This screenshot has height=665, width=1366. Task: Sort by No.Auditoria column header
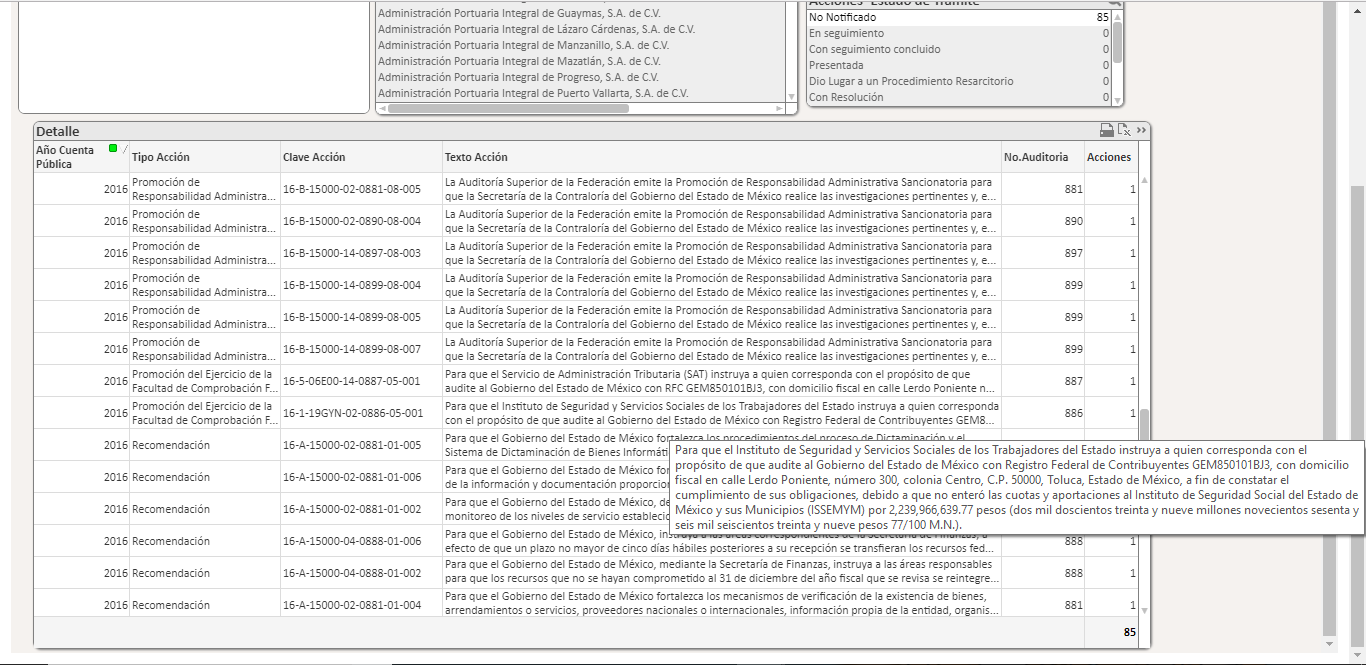pyautogui.click(x=1036, y=157)
